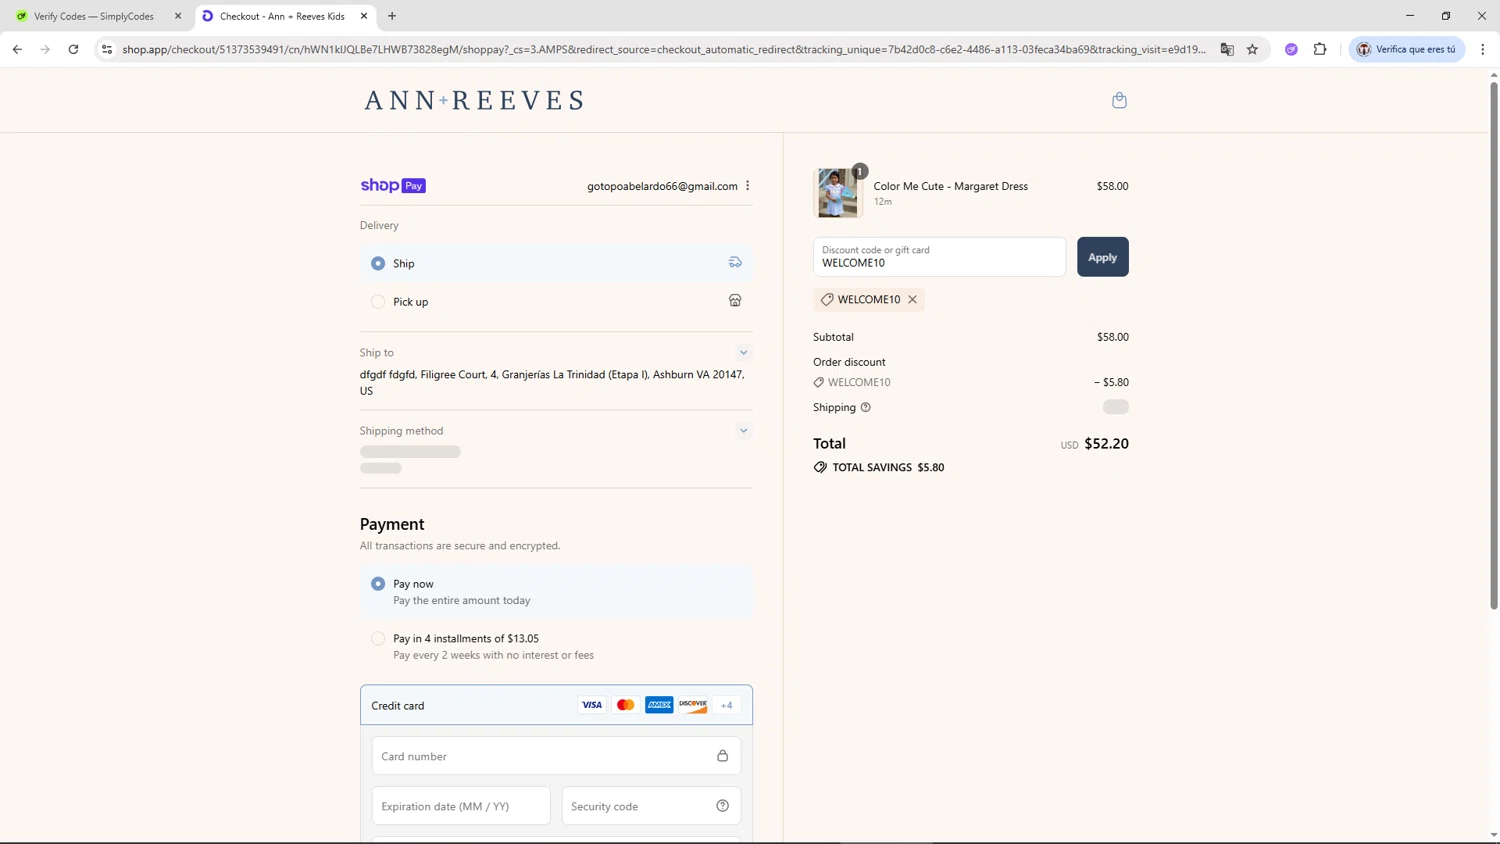
Task: Open a new browser tab
Action: [x=392, y=16]
